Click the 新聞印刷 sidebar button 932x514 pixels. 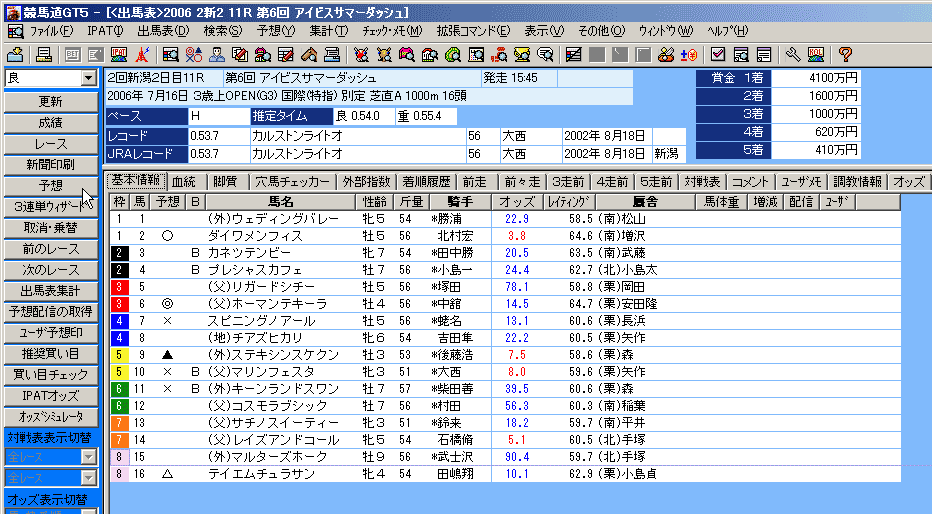tap(51, 164)
